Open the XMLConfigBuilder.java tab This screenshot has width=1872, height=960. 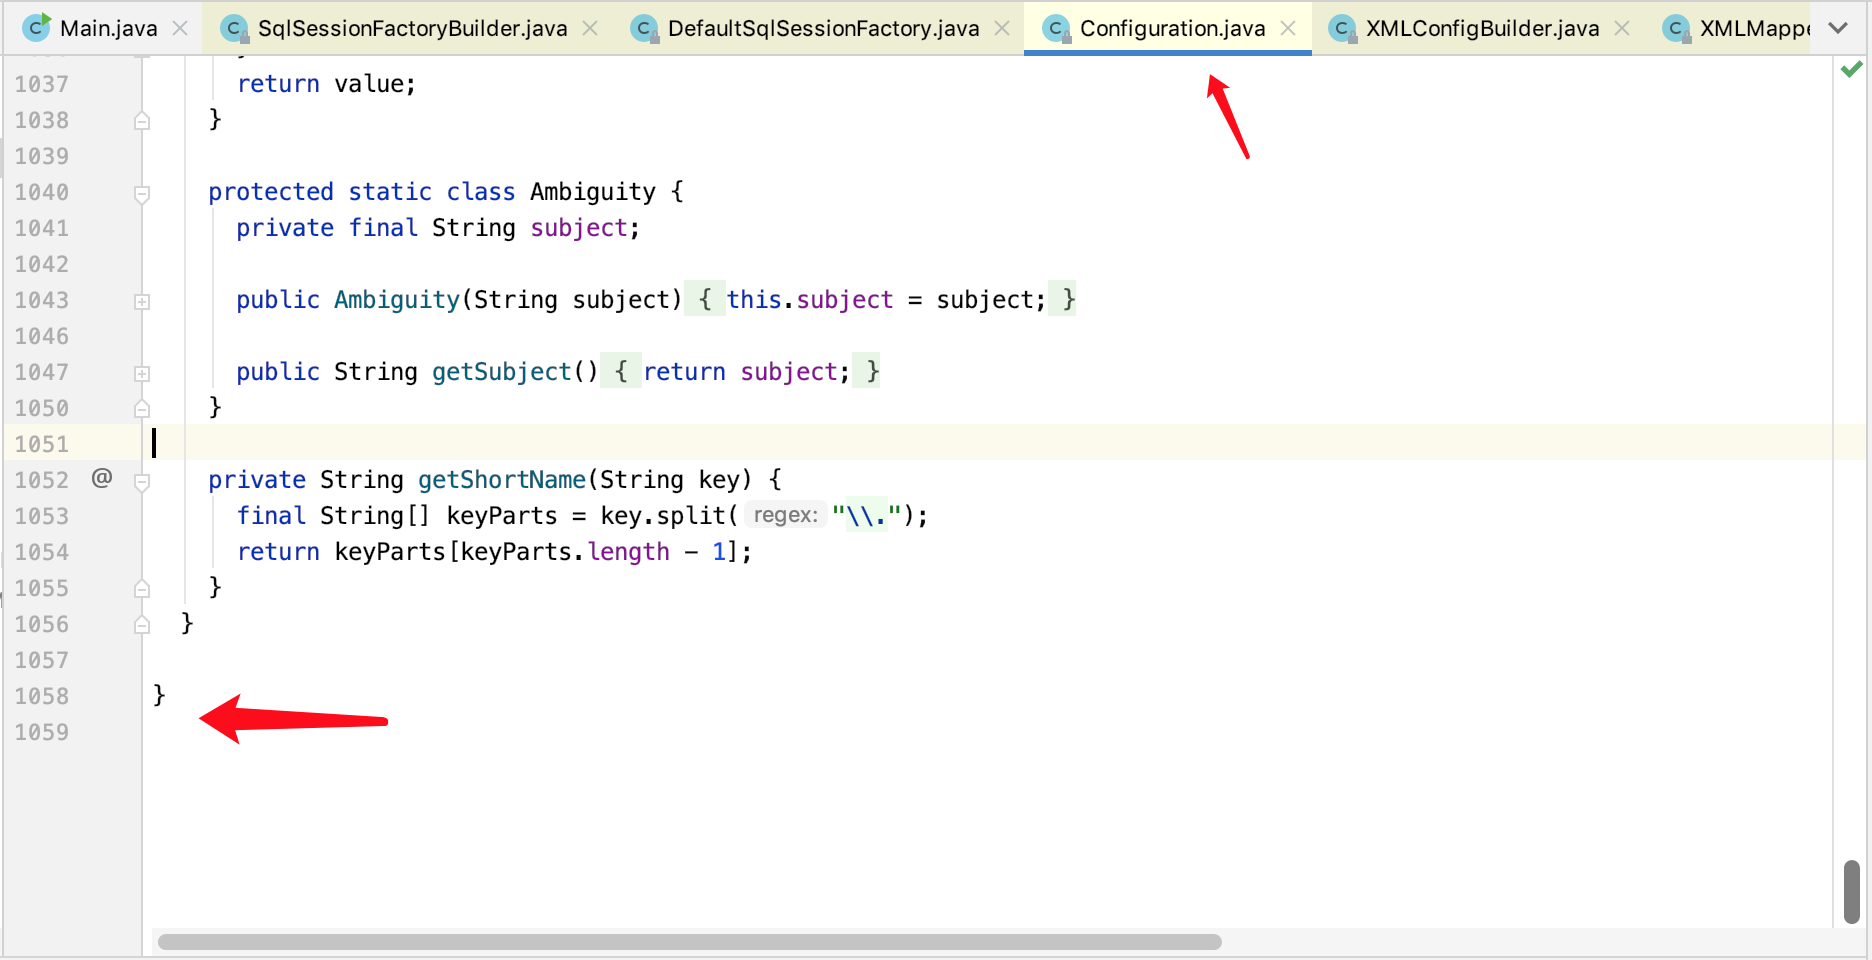(x=1482, y=28)
